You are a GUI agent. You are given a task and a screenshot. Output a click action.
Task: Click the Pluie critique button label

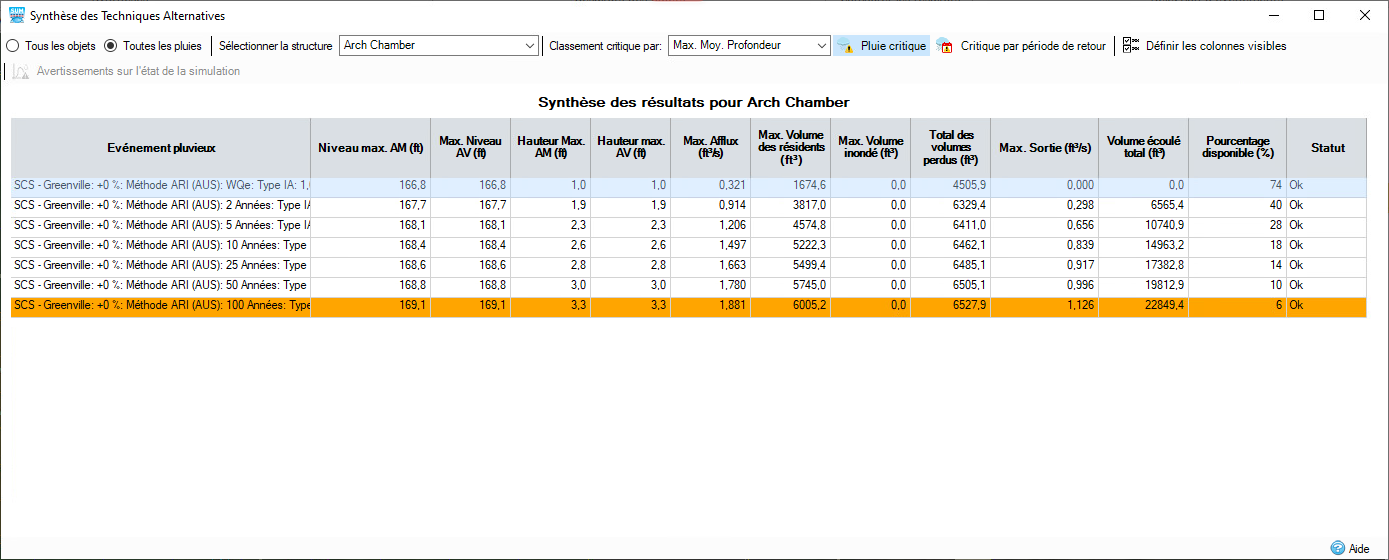pos(893,46)
